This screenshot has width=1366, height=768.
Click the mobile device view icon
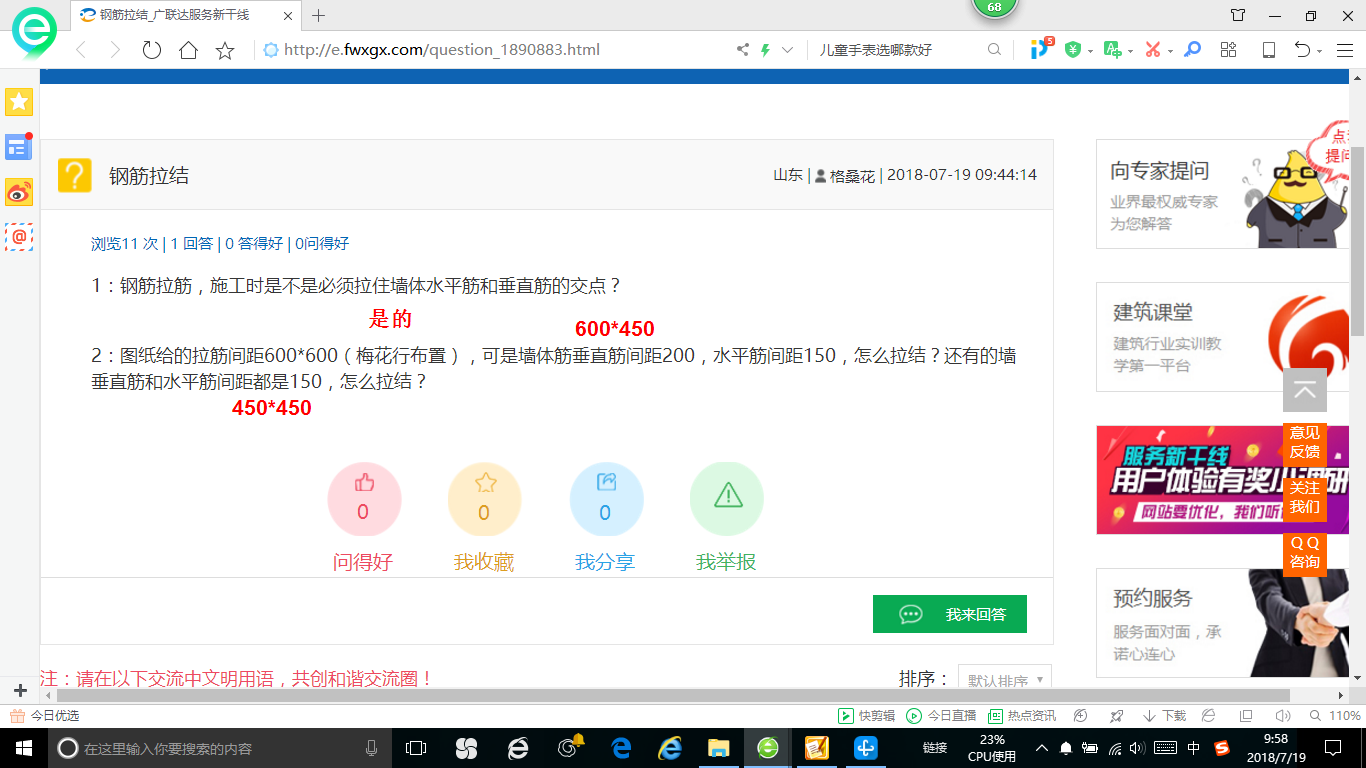click(x=1269, y=49)
